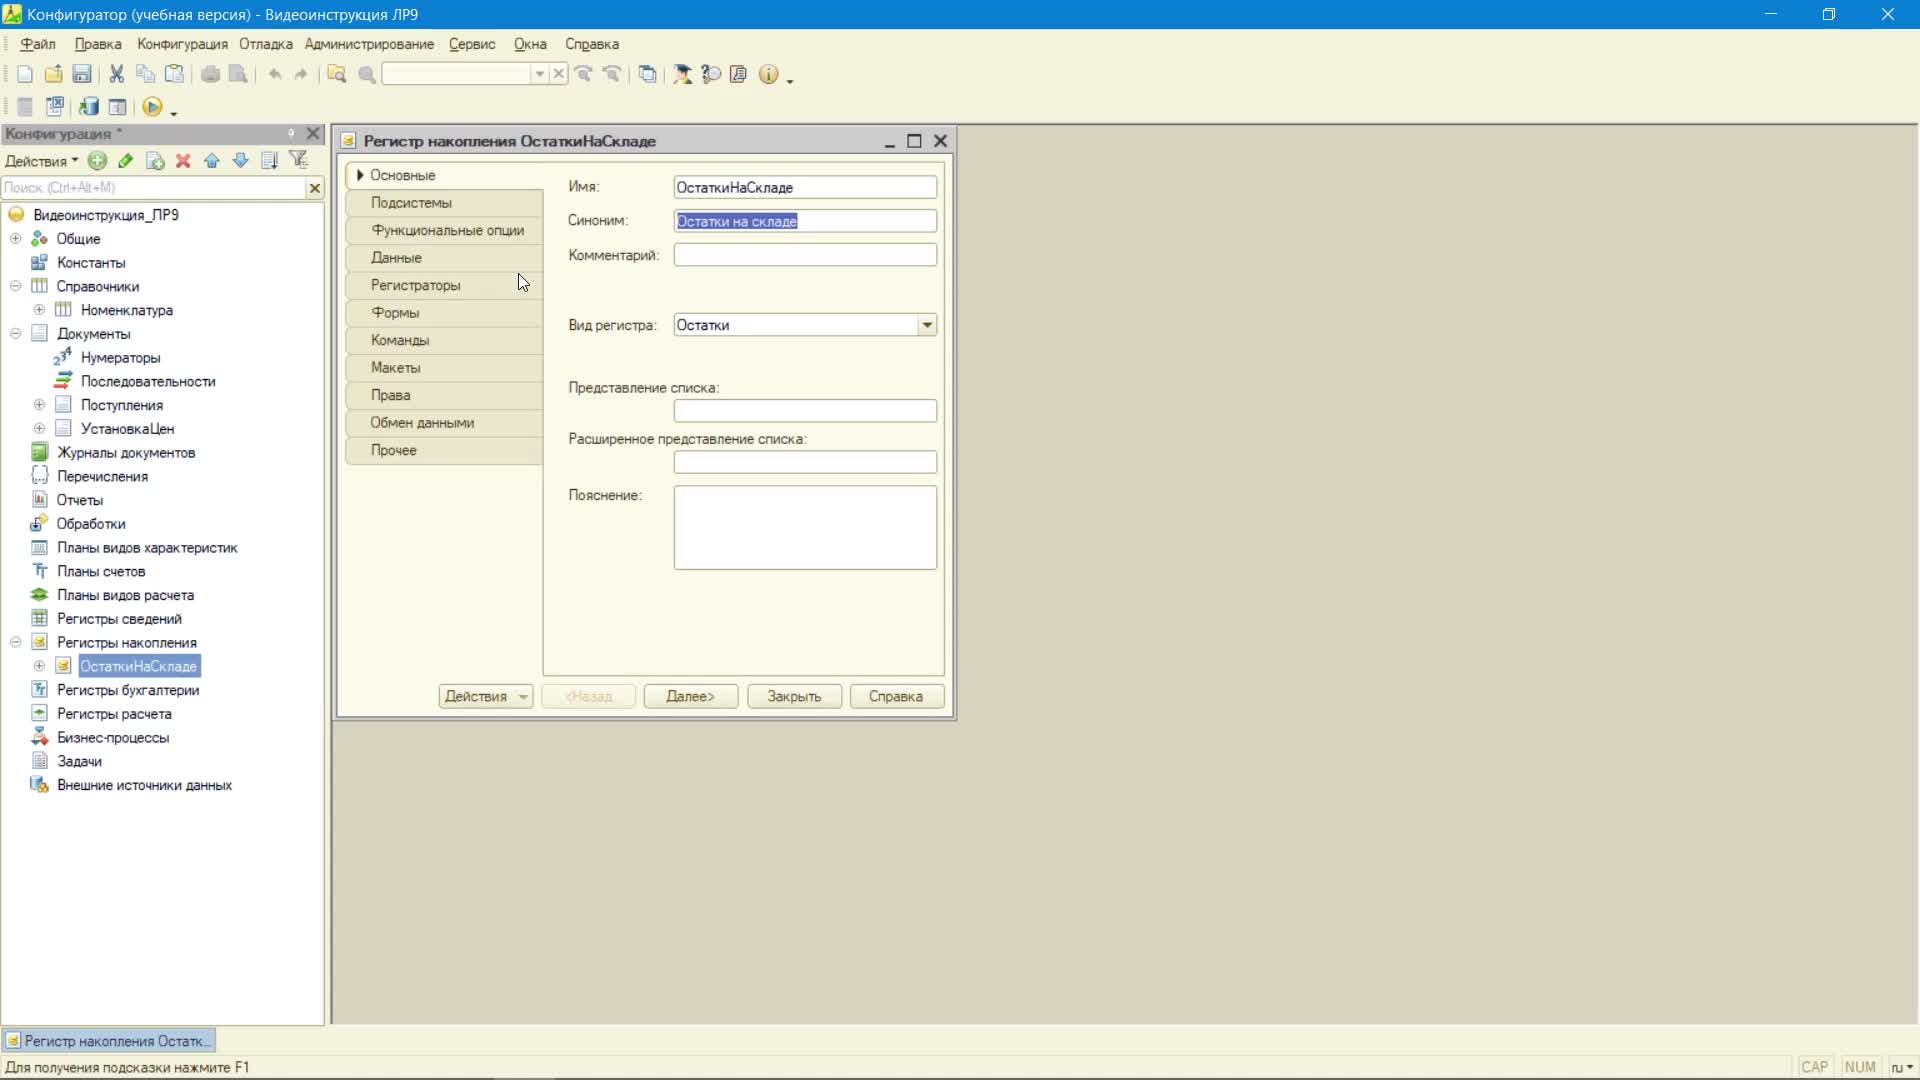Click the edit pencil icon in Configuration panel

coord(126,160)
